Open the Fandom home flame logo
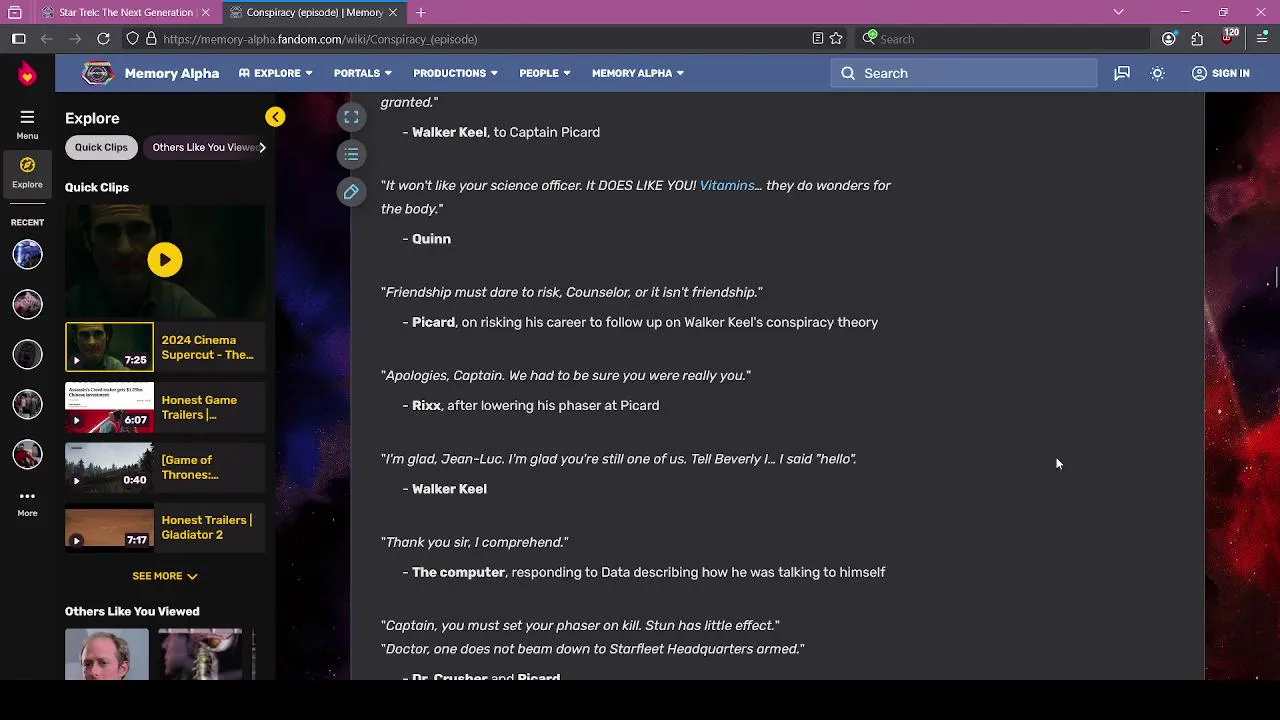The image size is (1280, 720). pyautogui.click(x=27, y=73)
